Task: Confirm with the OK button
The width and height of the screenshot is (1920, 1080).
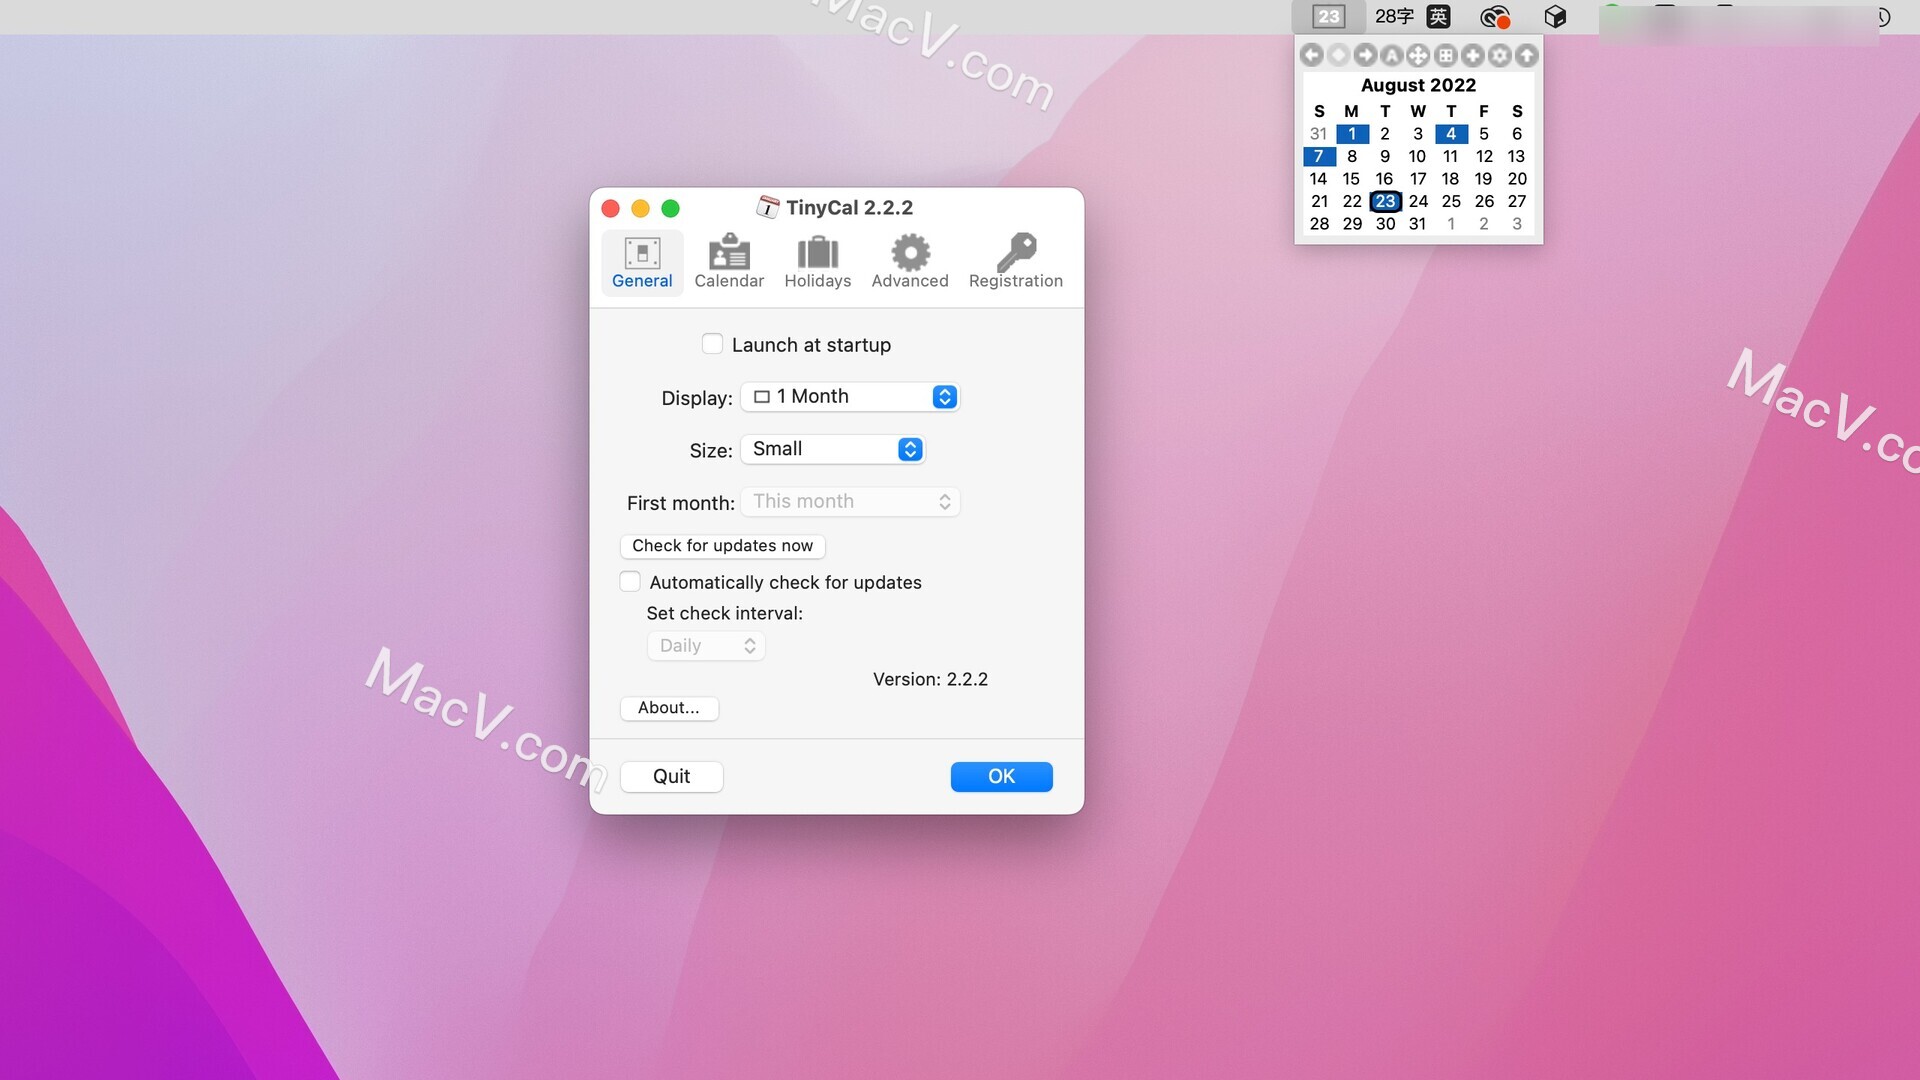Action: [x=1002, y=777]
